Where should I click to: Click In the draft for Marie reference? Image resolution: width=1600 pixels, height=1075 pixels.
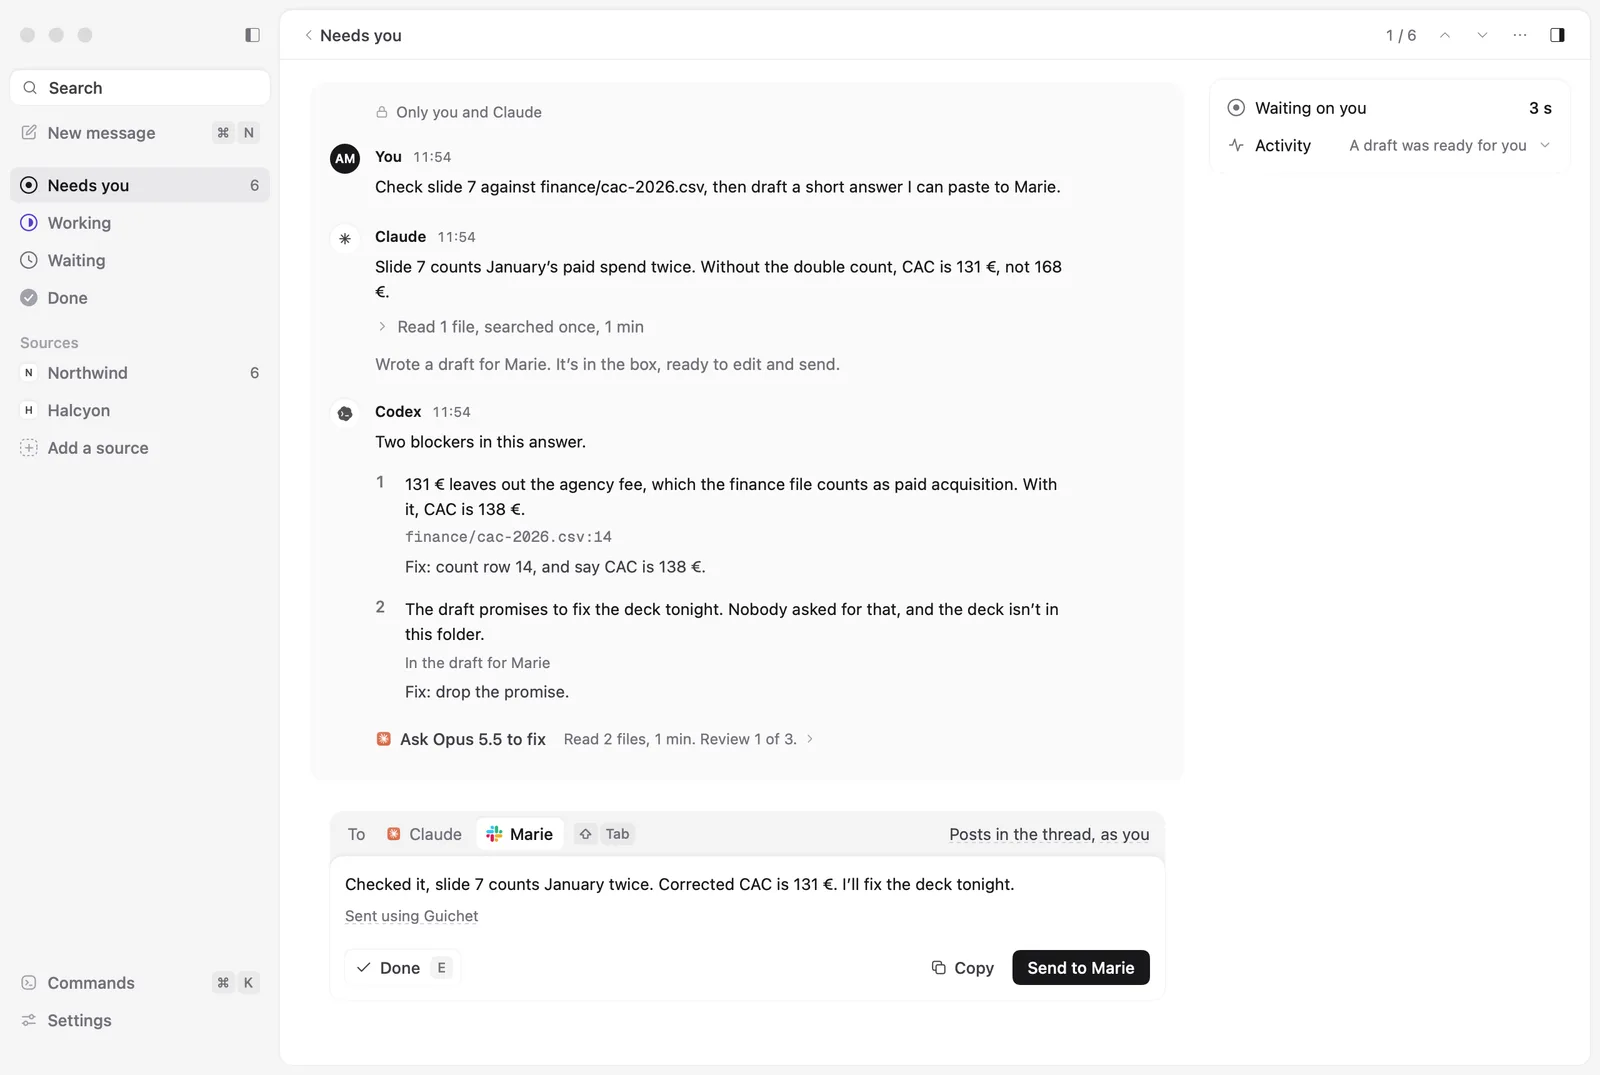click(x=477, y=663)
